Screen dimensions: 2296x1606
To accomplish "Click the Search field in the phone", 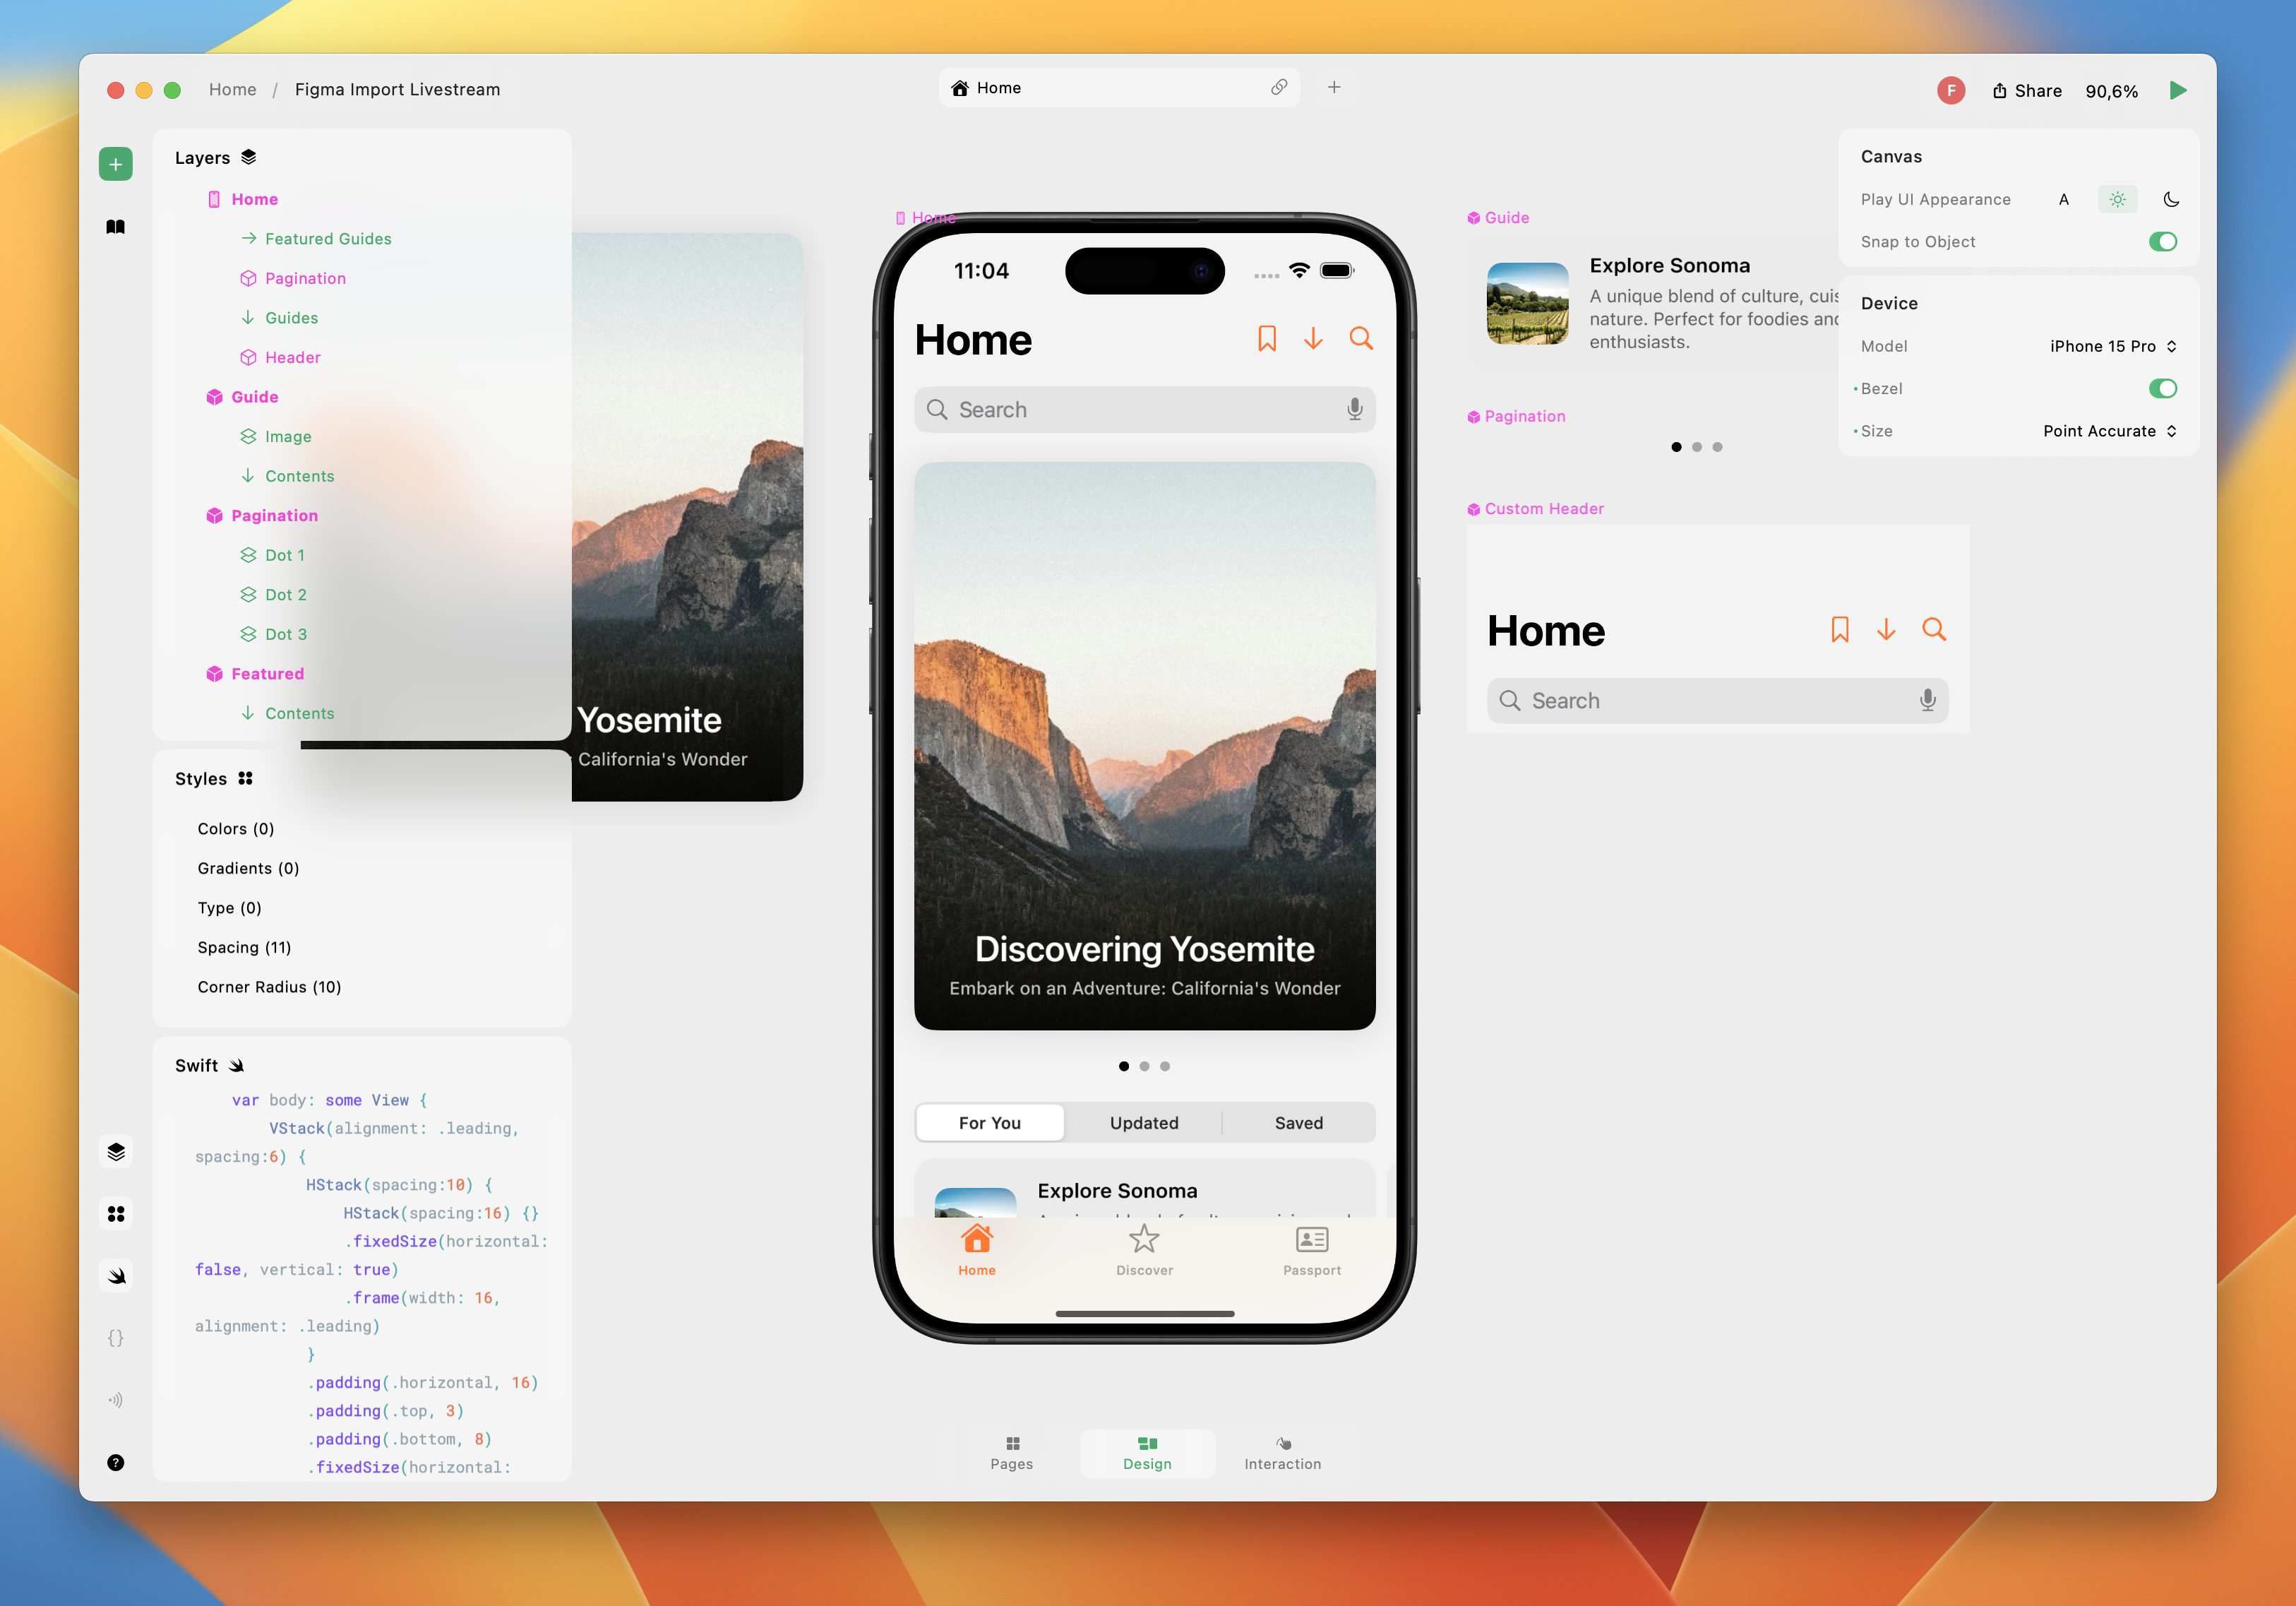I will (1144, 410).
